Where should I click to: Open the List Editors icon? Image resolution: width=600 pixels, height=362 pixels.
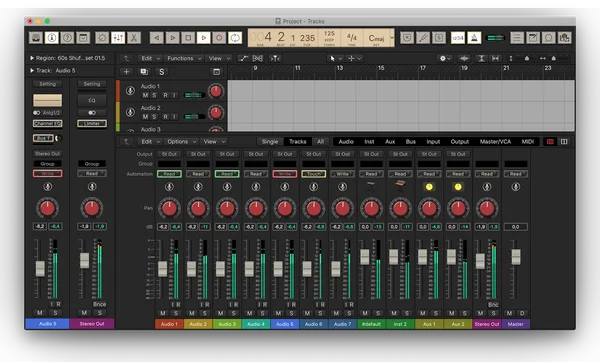517,38
